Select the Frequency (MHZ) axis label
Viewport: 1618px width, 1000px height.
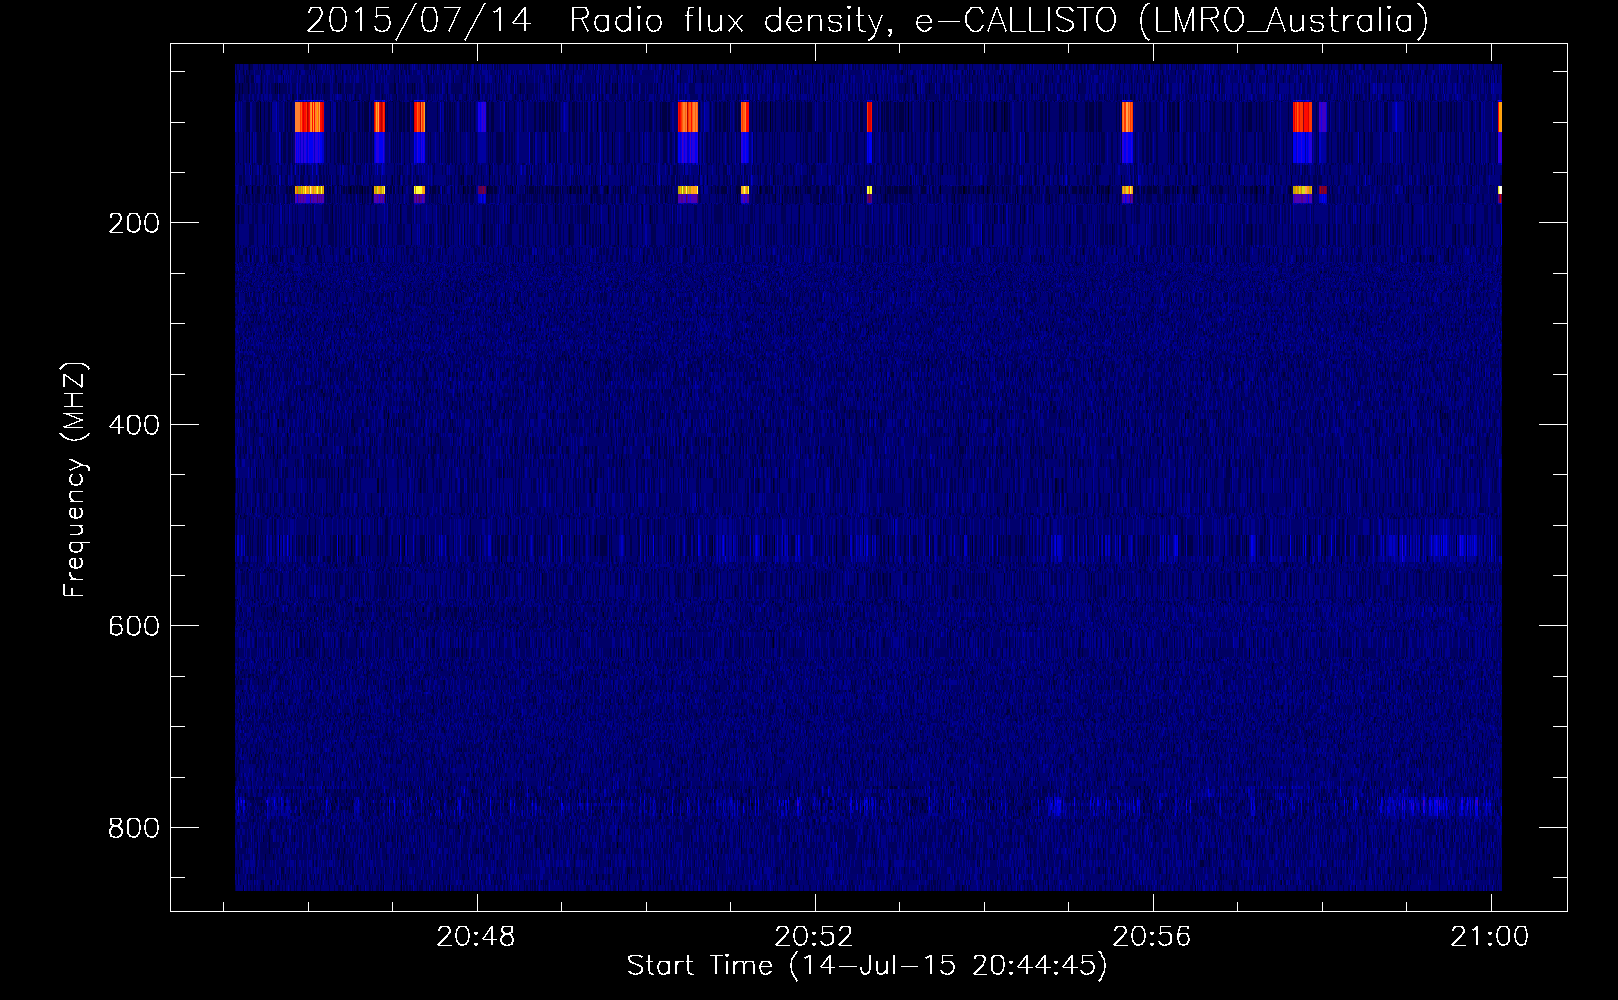pos(75,480)
